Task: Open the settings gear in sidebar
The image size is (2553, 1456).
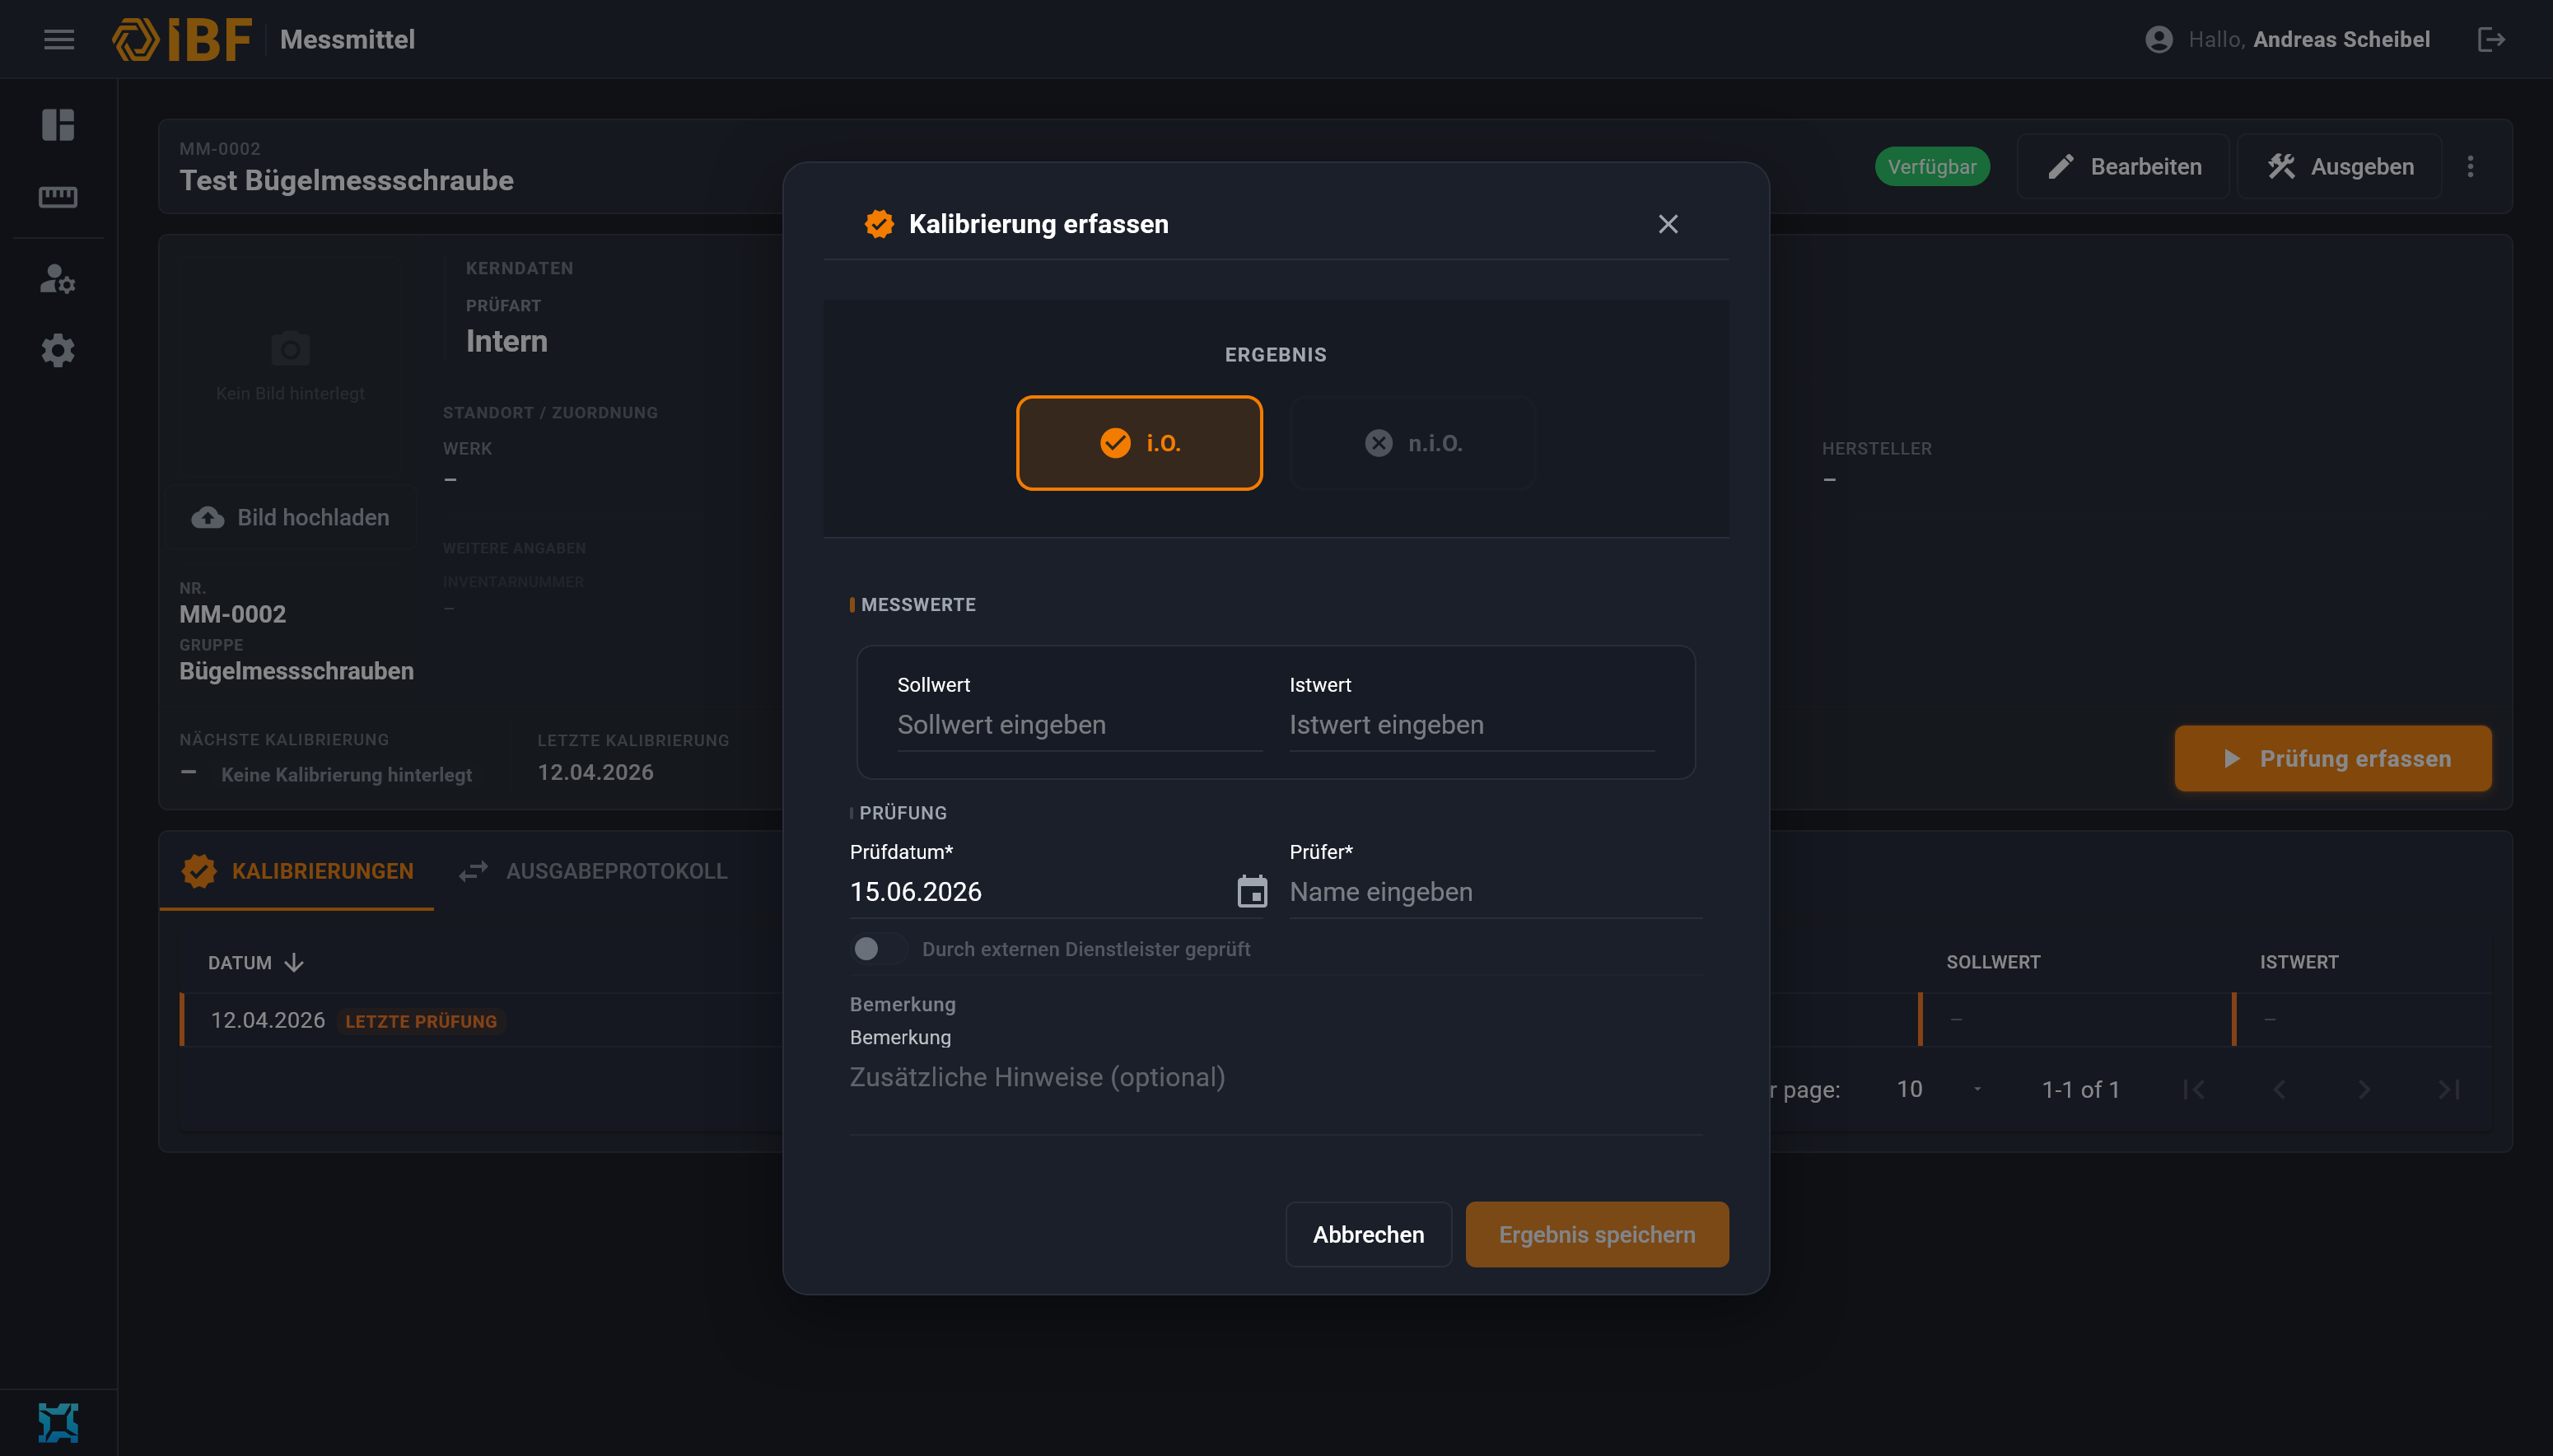Action: 58,351
